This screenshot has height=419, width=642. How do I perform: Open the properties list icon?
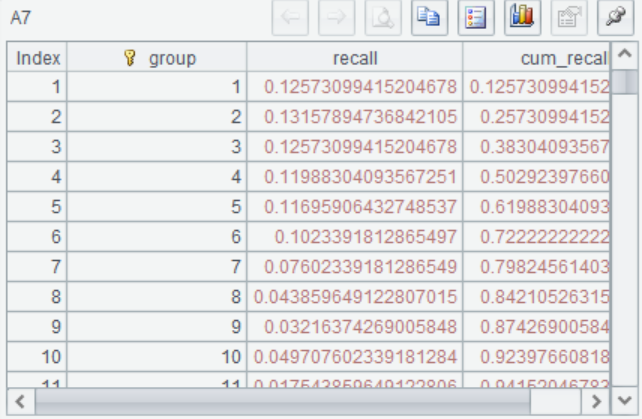(474, 17)
